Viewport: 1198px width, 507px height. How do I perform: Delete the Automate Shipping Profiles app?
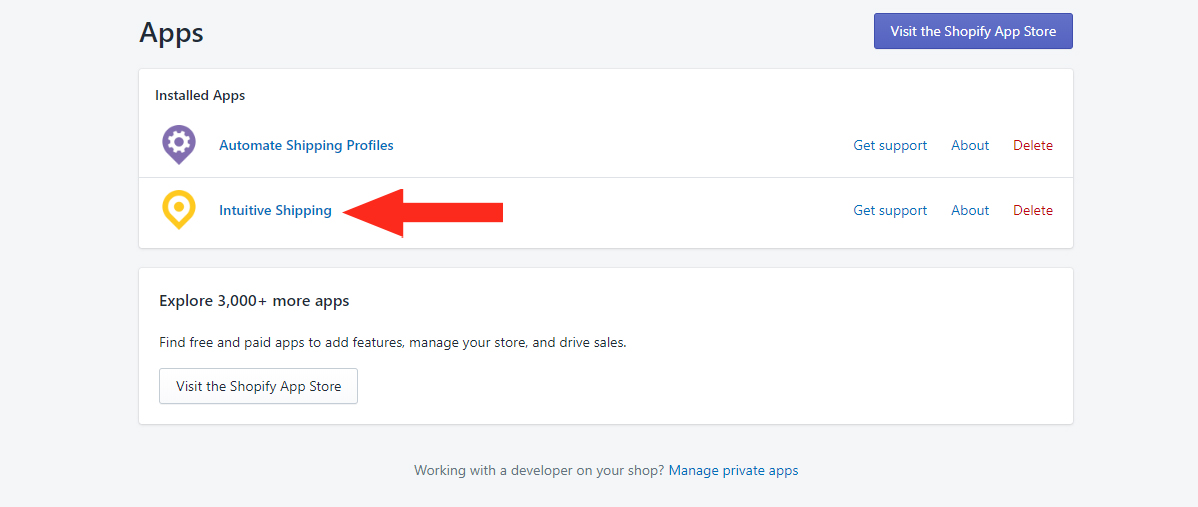coord(1032,145)
